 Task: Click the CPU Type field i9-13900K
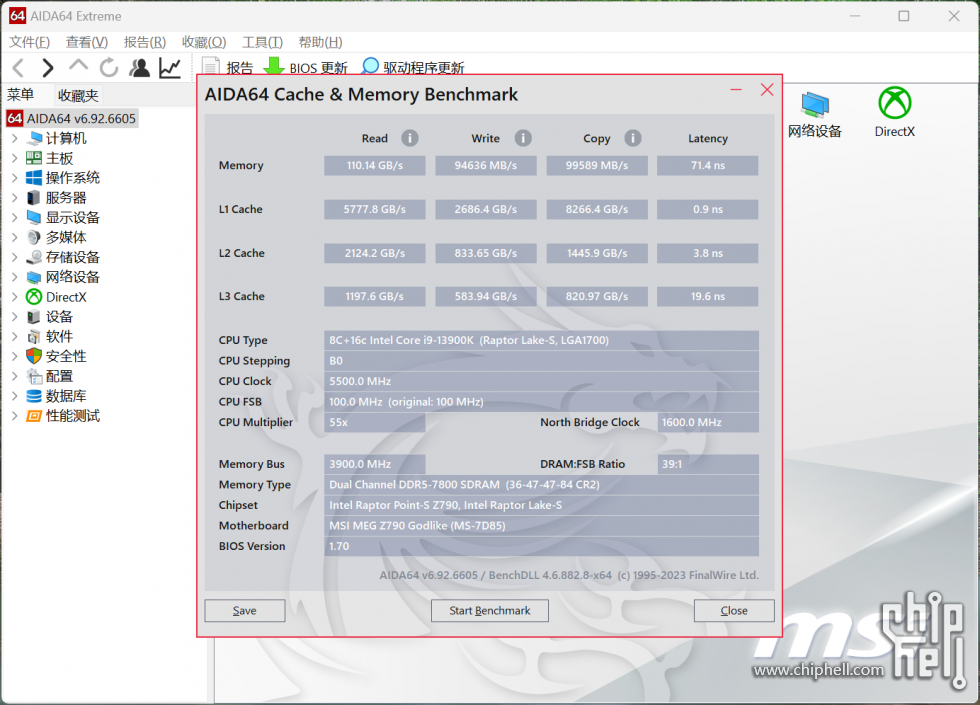coord(541,340)
